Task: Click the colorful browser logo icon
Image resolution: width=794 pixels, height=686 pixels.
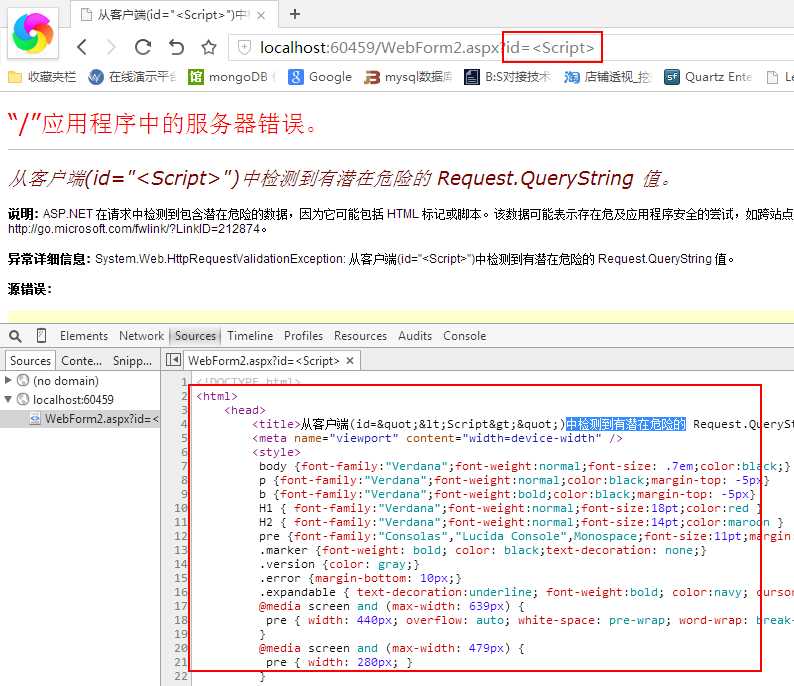Action: [33, 33]
